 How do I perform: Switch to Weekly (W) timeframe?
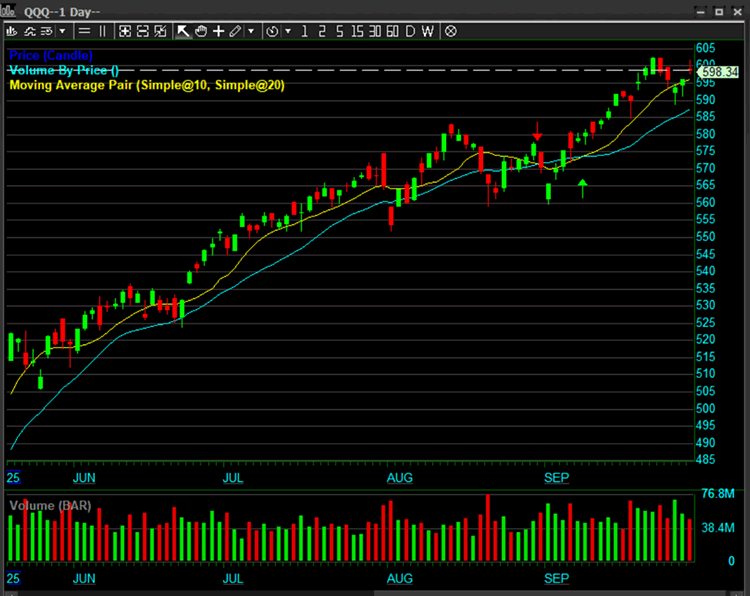click(x=428, y=31)
